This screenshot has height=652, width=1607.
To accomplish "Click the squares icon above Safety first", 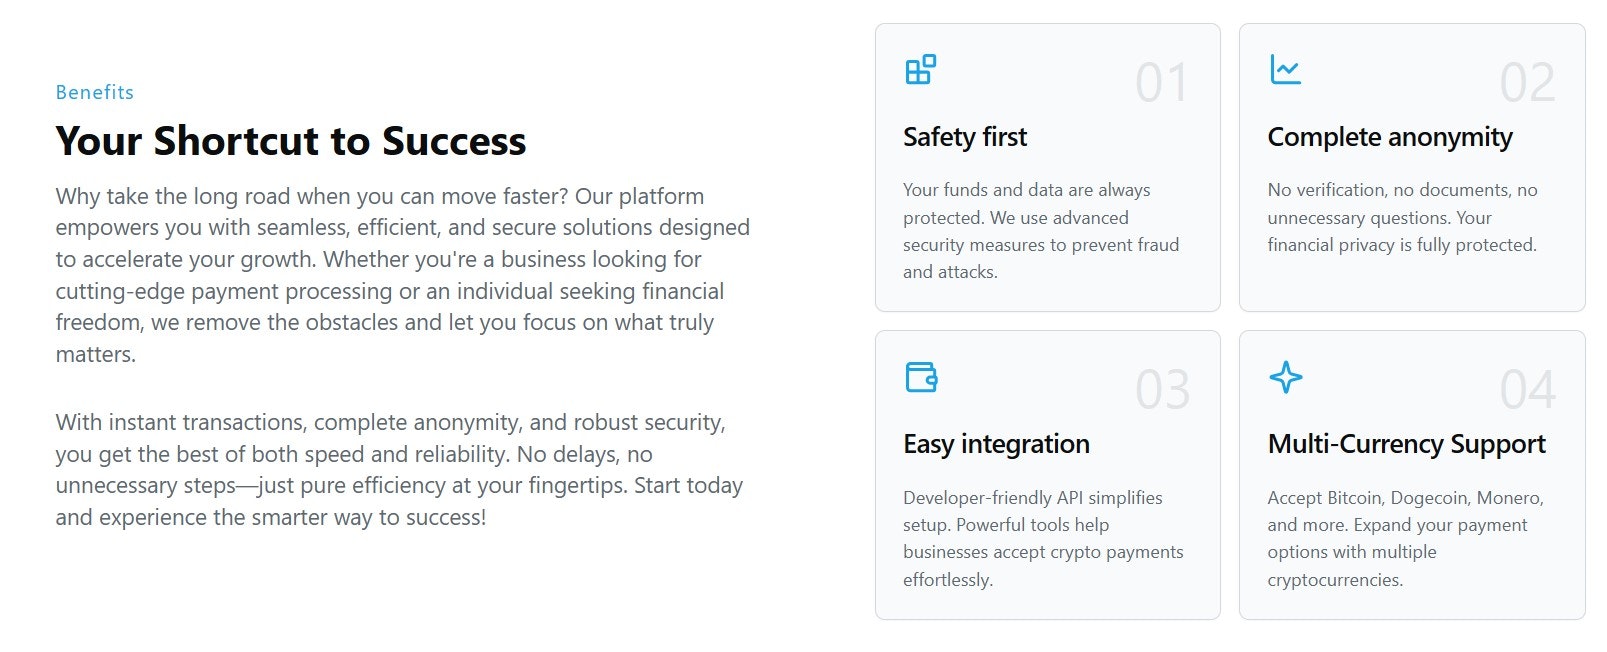I will point(920,70).
